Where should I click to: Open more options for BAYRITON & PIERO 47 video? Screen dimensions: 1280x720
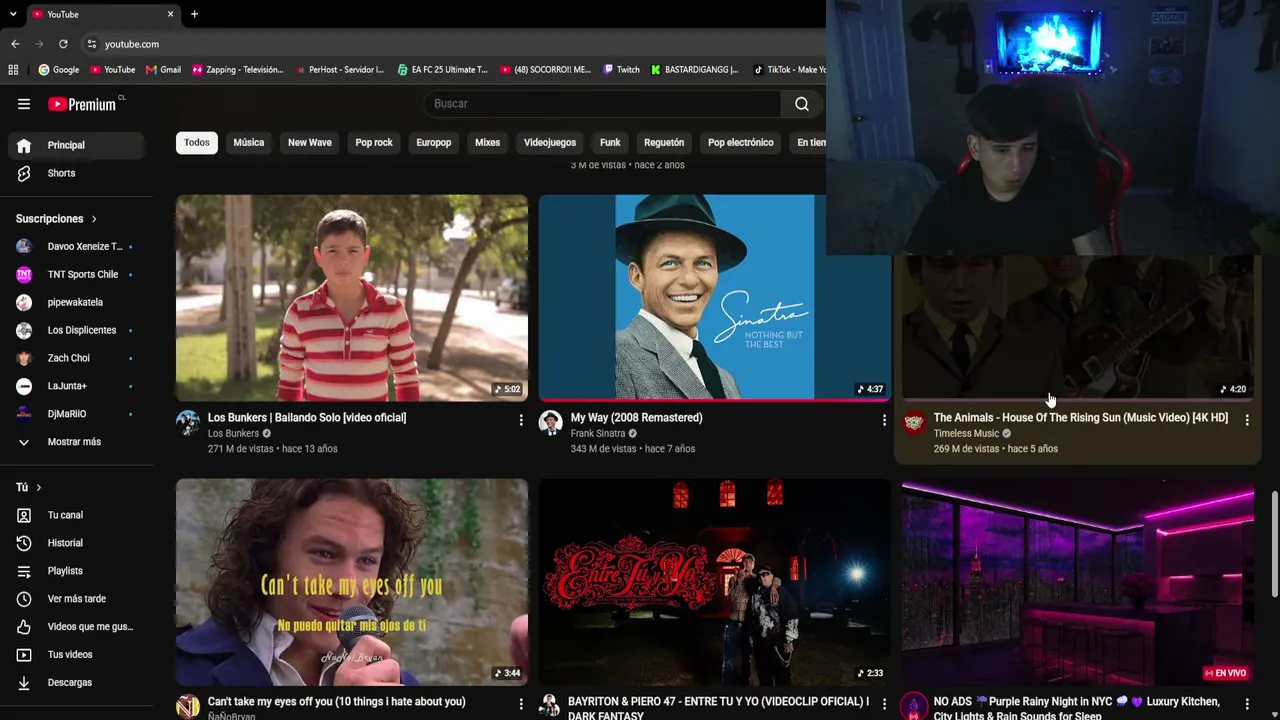pyautogui.click(x=884, y=704)
